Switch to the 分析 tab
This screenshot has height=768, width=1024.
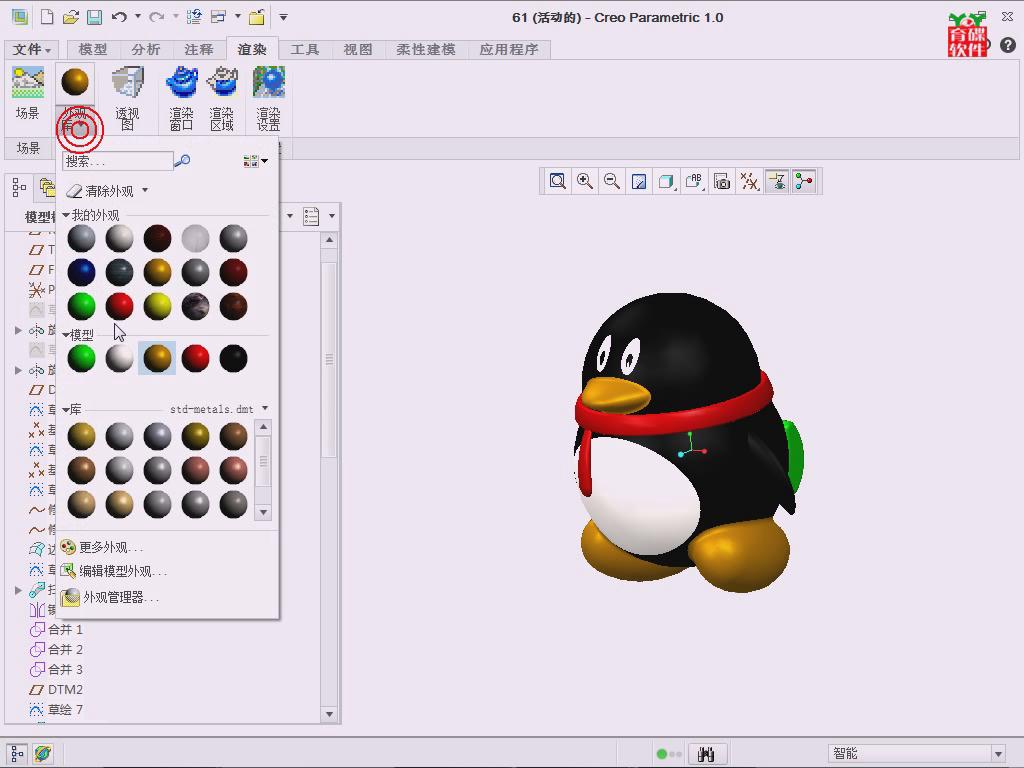click(x=146, y=49)
